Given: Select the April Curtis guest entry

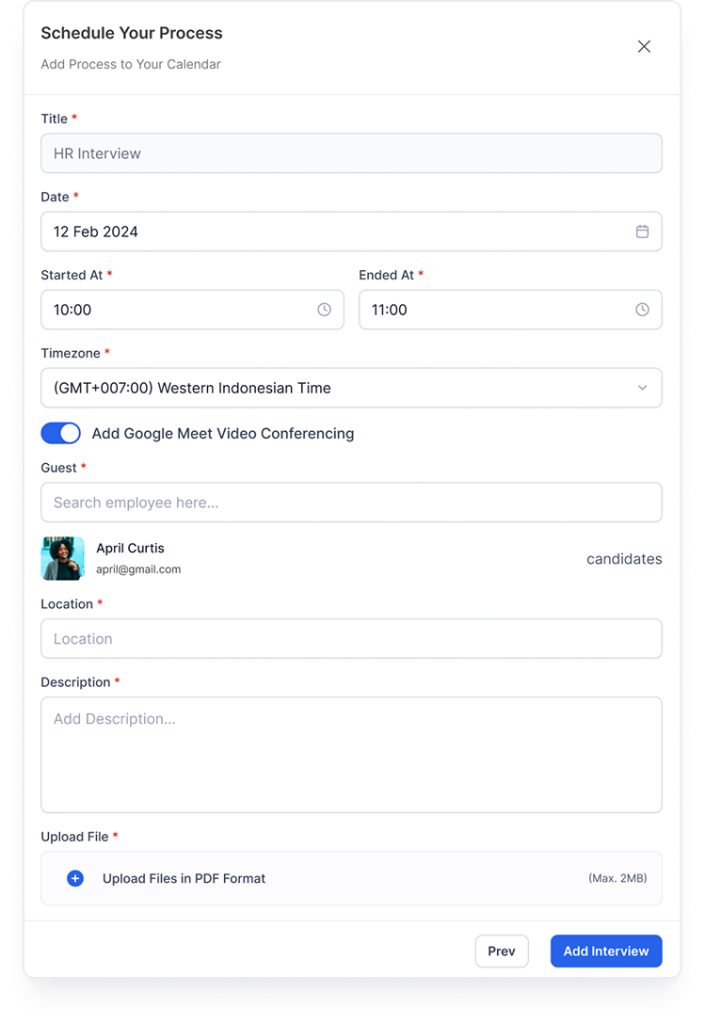Looking at the screenshot, I should click(351, 558).
